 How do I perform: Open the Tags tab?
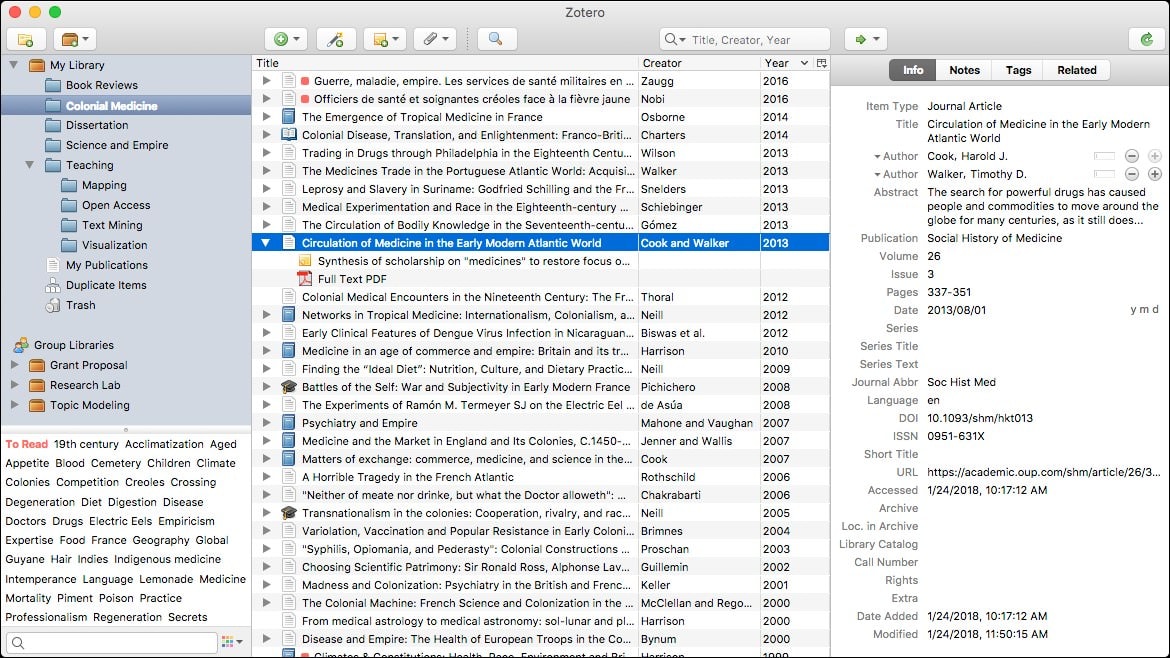coord(1018,70)
